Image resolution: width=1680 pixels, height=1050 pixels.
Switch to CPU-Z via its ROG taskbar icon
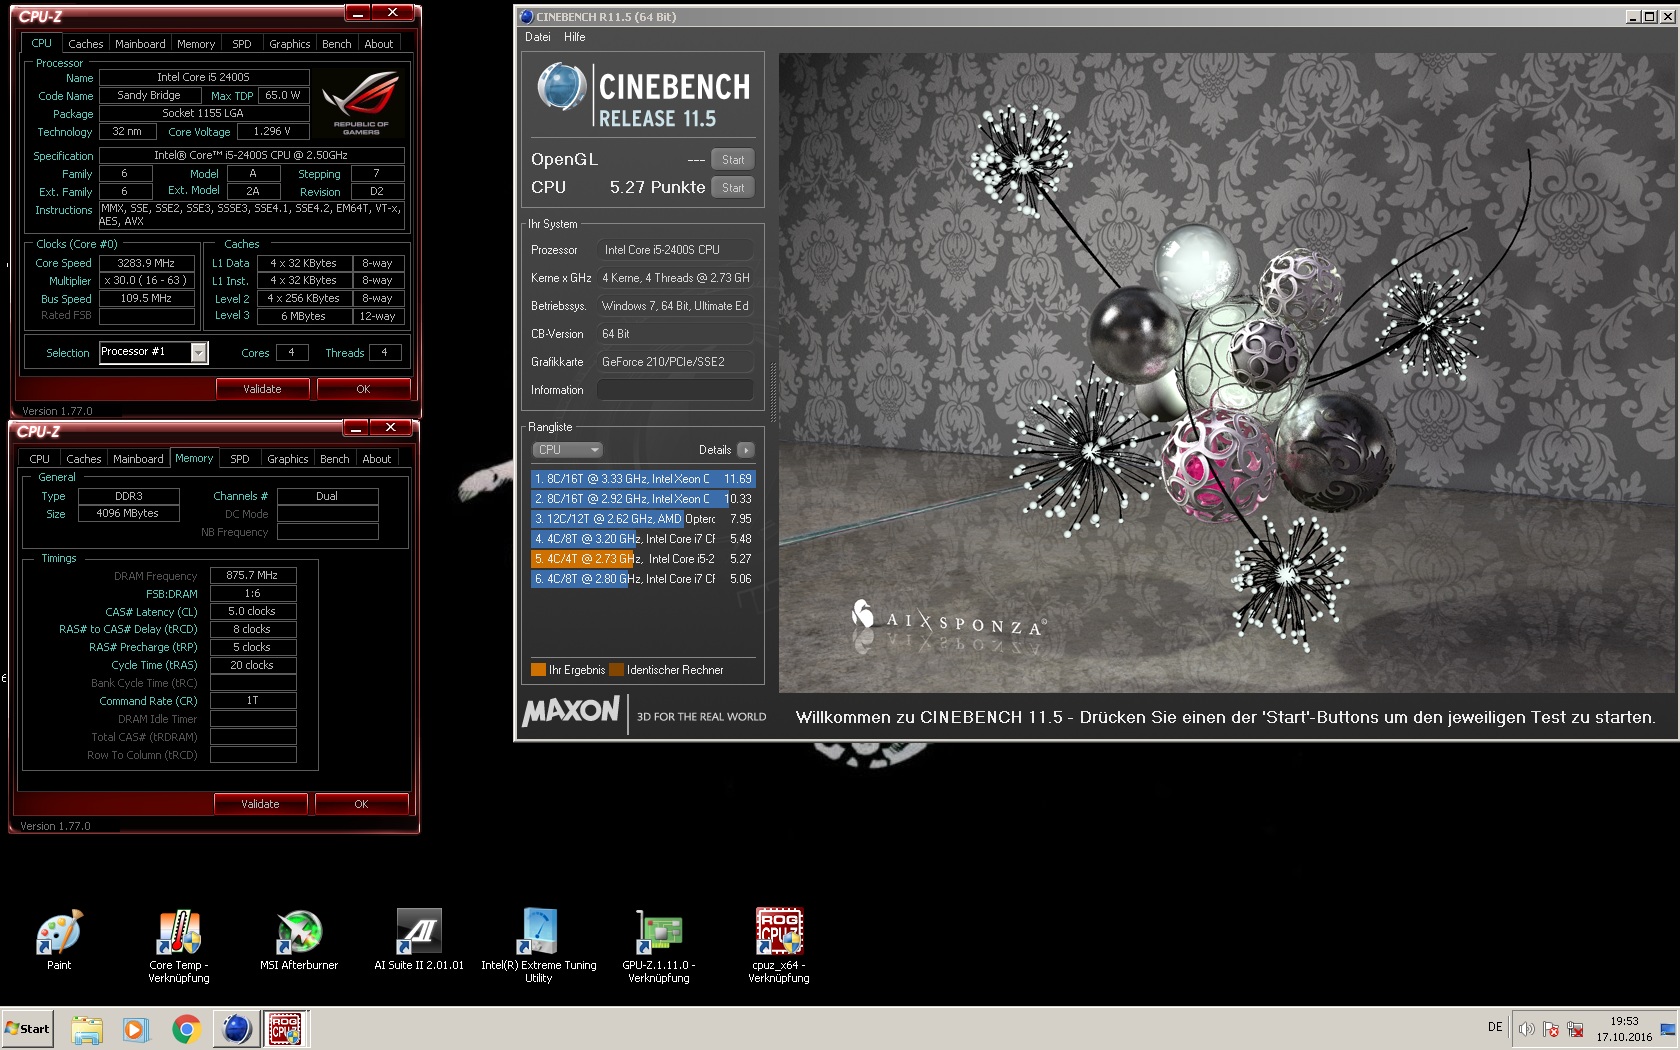tap(286, 1029)
